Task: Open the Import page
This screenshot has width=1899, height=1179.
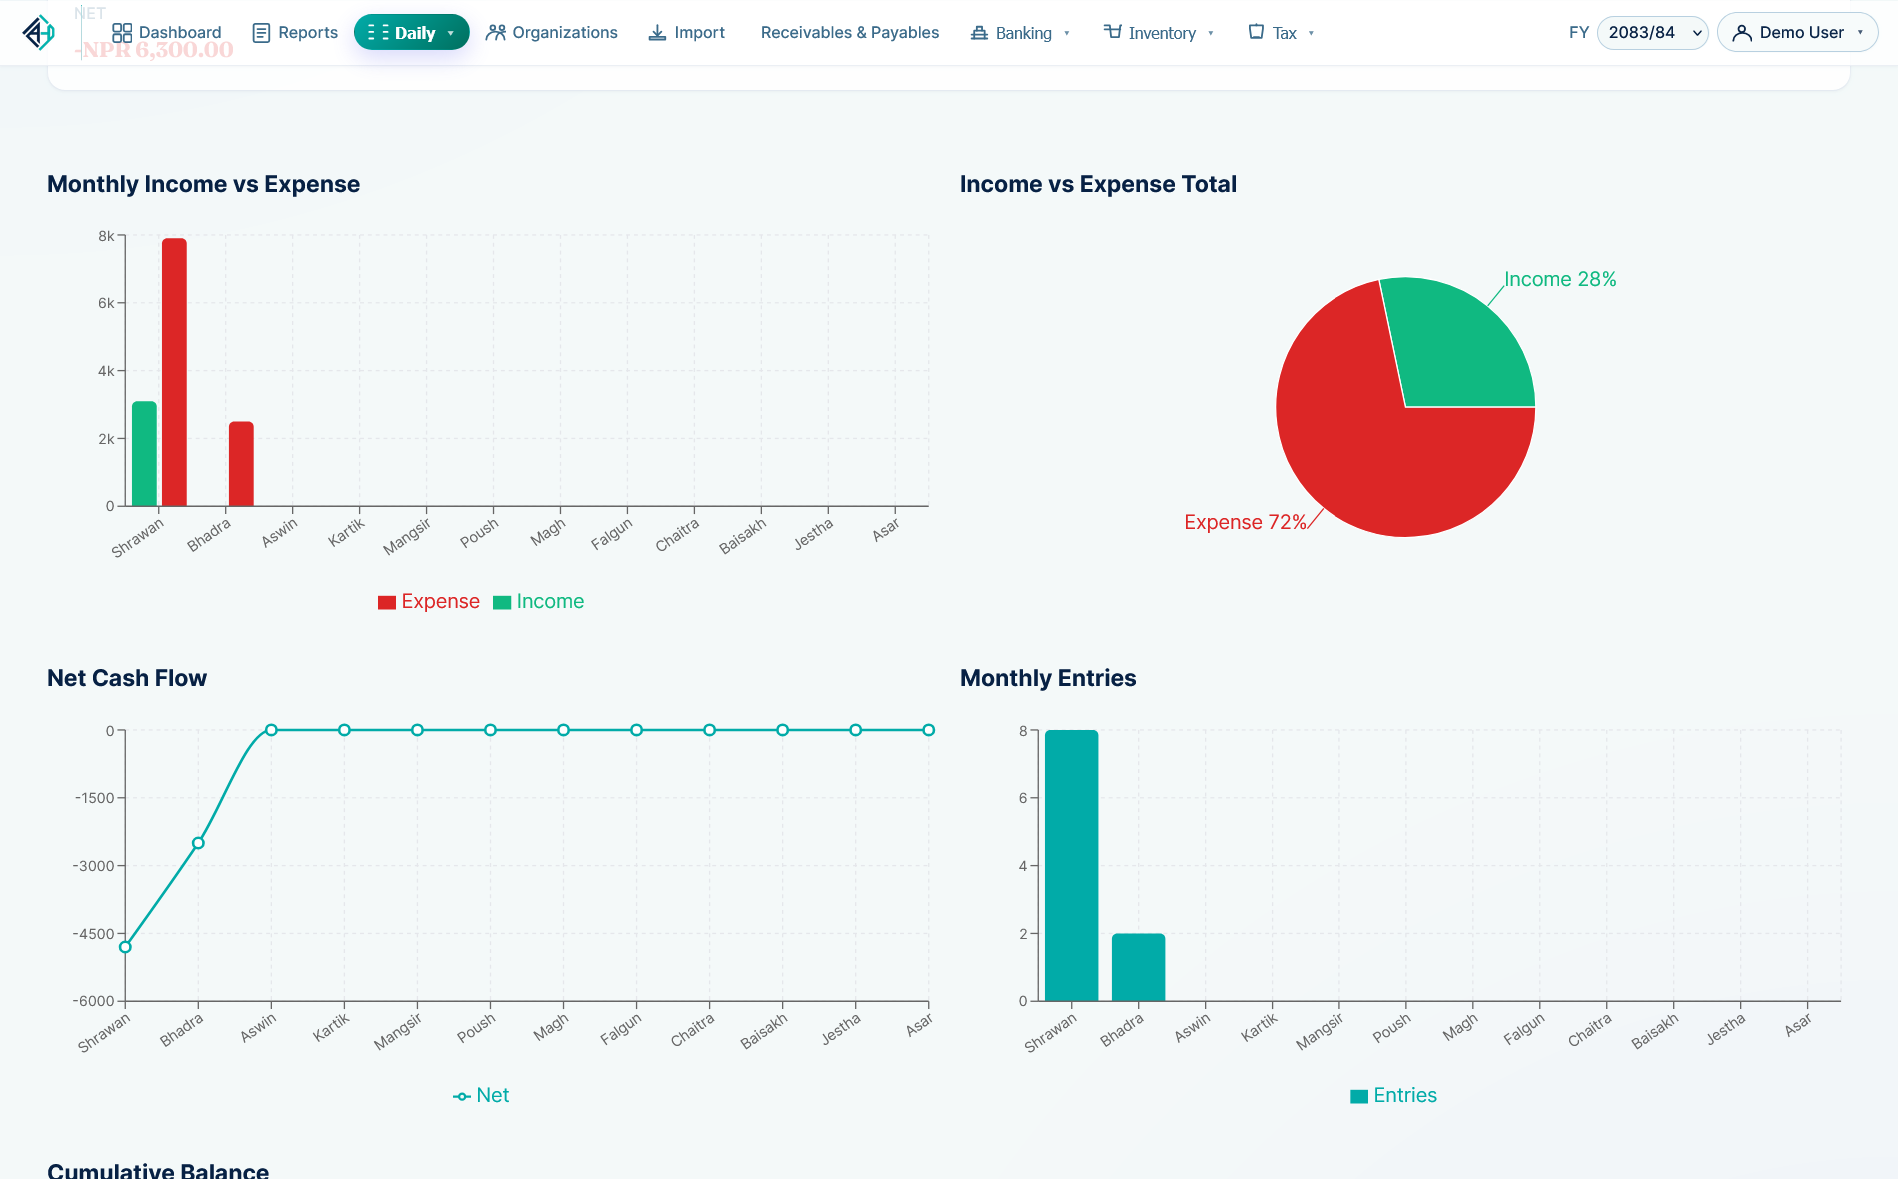Action: tap(687, 33)
